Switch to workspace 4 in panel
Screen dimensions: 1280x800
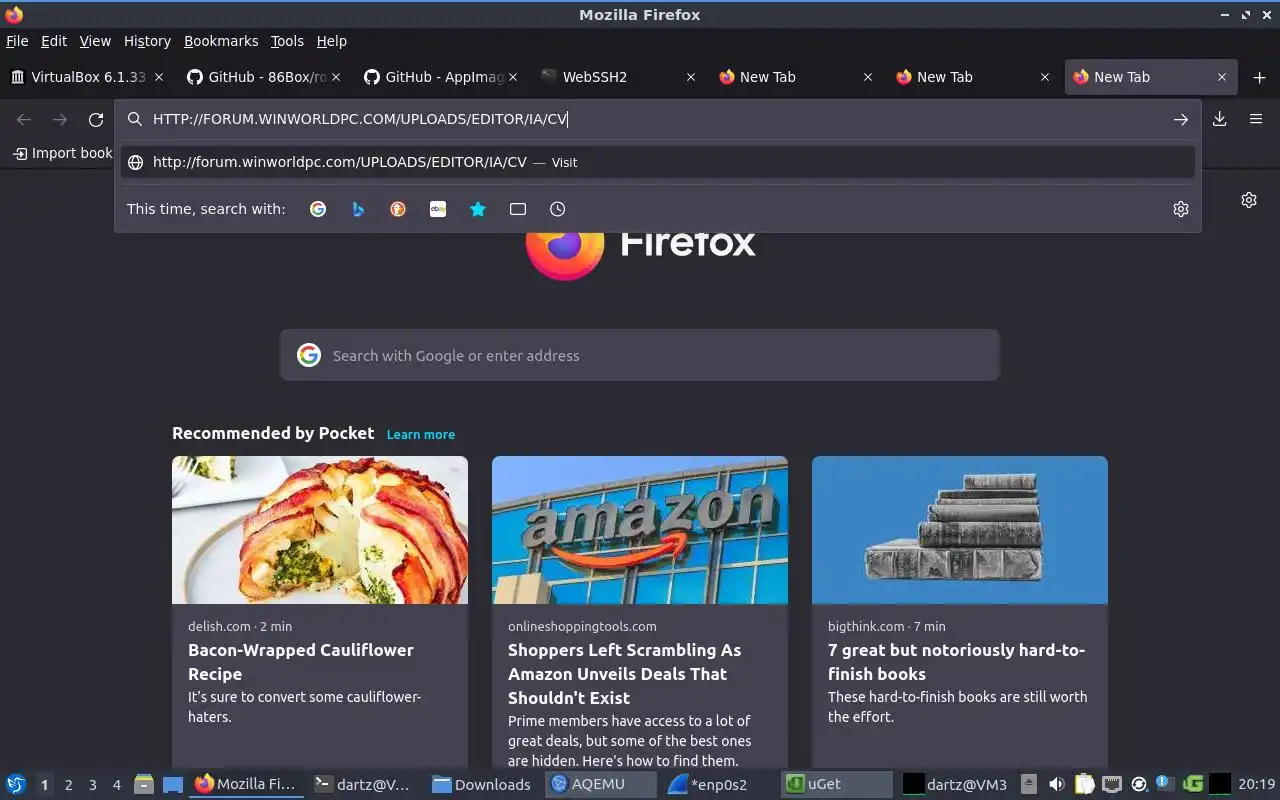117,785
